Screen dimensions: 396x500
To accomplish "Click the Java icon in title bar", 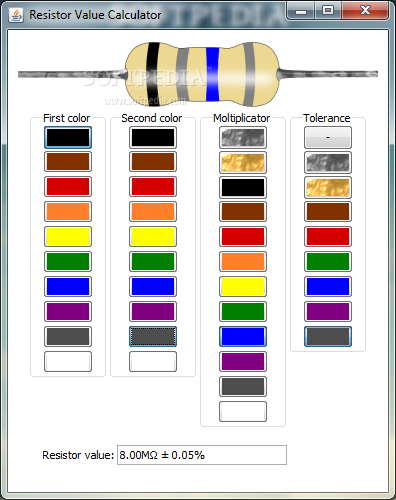I will (16, 15).
